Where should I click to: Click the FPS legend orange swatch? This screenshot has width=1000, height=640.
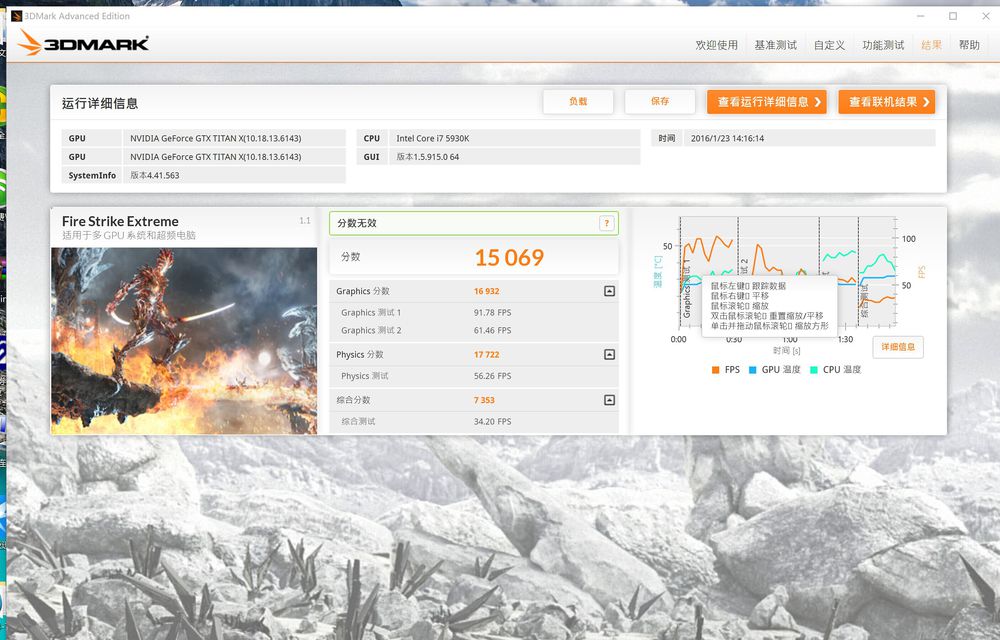pyautogui.click(x=716, y=370)
